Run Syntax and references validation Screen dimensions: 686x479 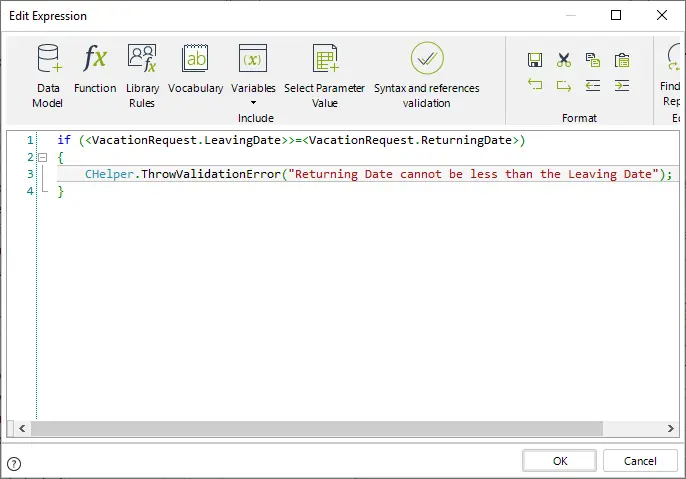point(427,75)
